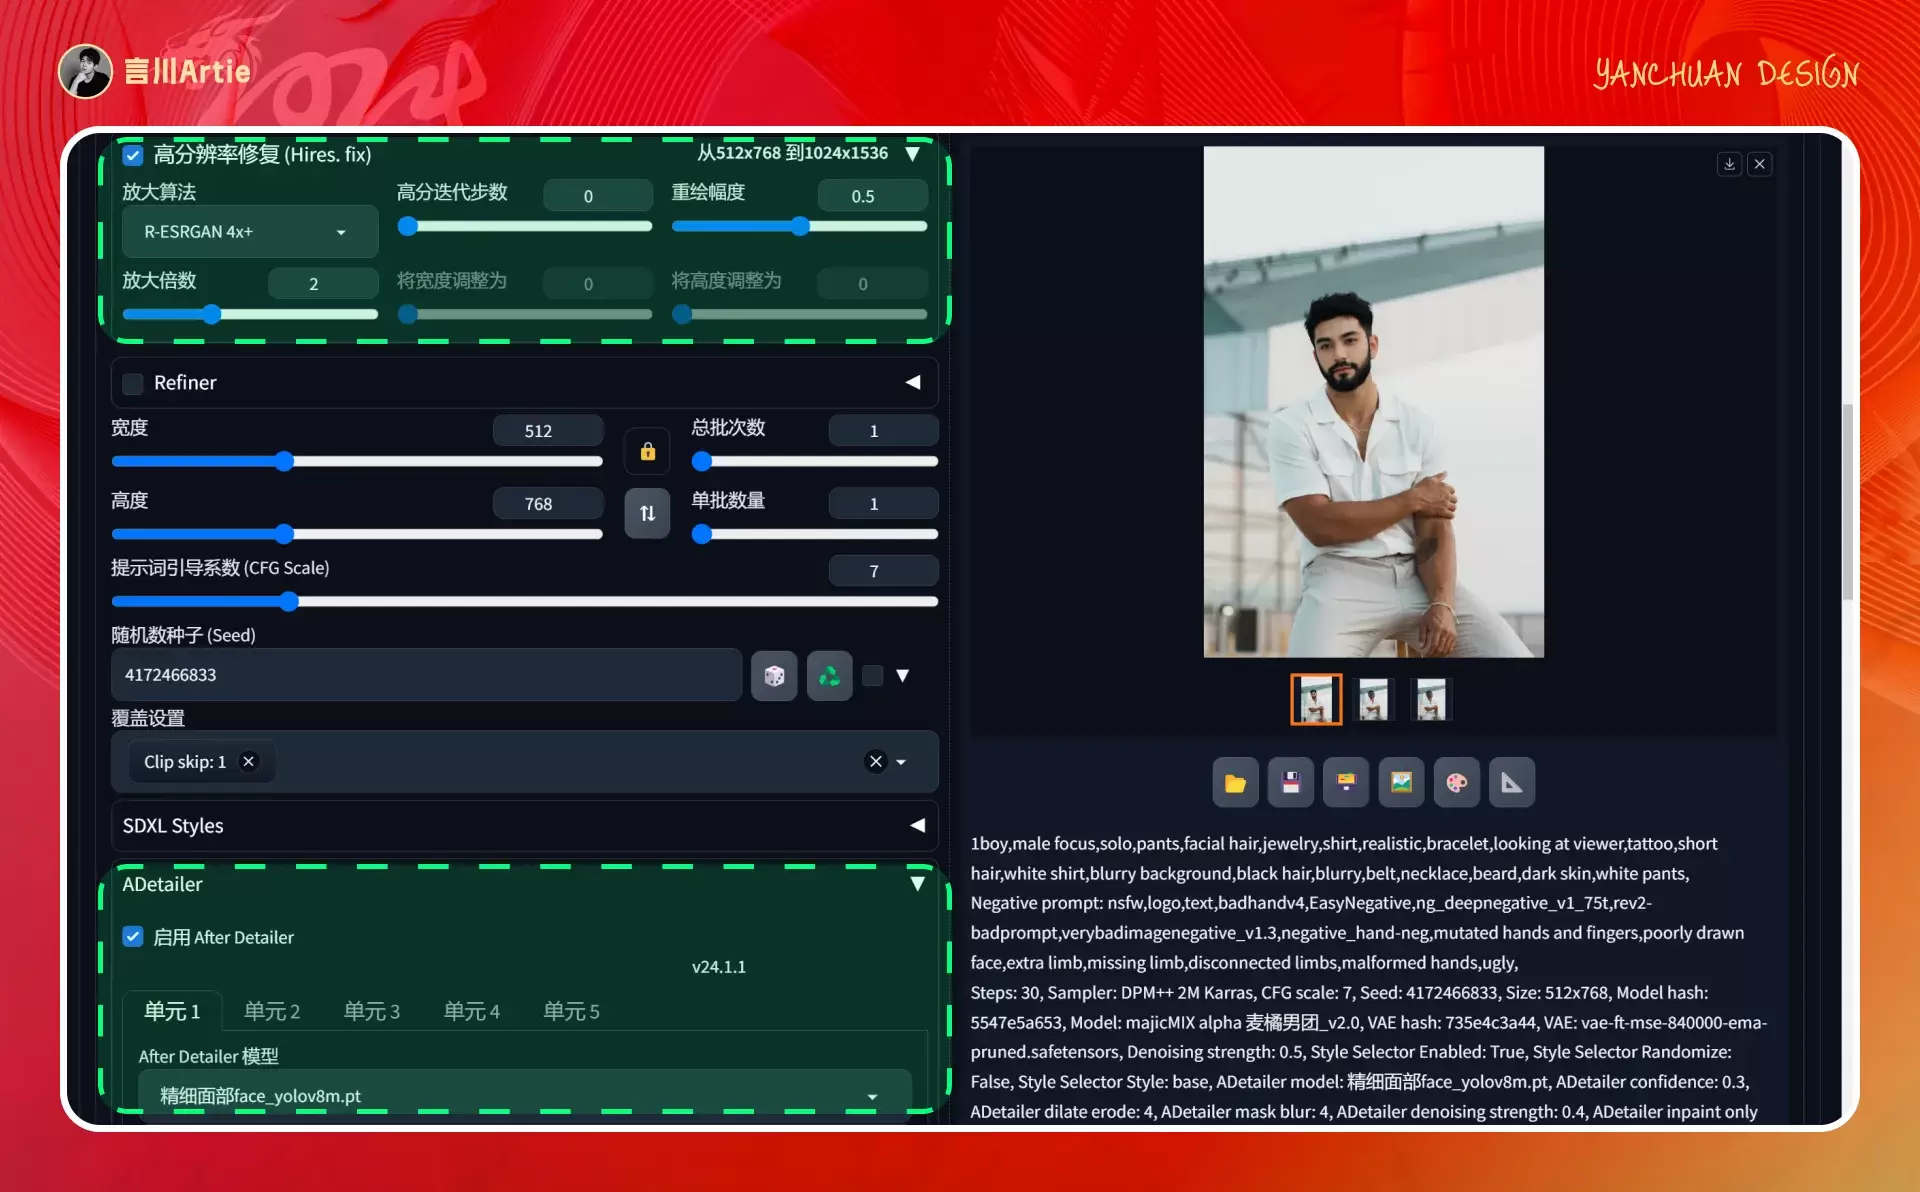This screenshot has width=1920, height=1192.
Task: Click the CFG Scale value field 7
Action: pyautogui.click(x=883, y=571)
